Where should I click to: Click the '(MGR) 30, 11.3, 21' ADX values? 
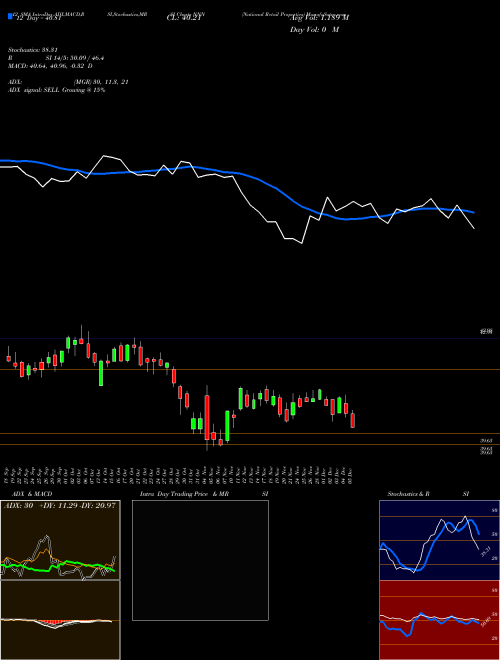[x=101, y=82]
